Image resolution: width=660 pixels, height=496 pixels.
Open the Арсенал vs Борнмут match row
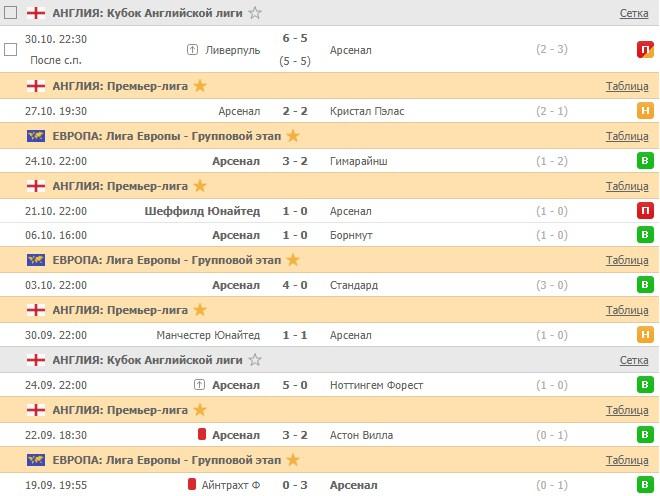[330, 235]
